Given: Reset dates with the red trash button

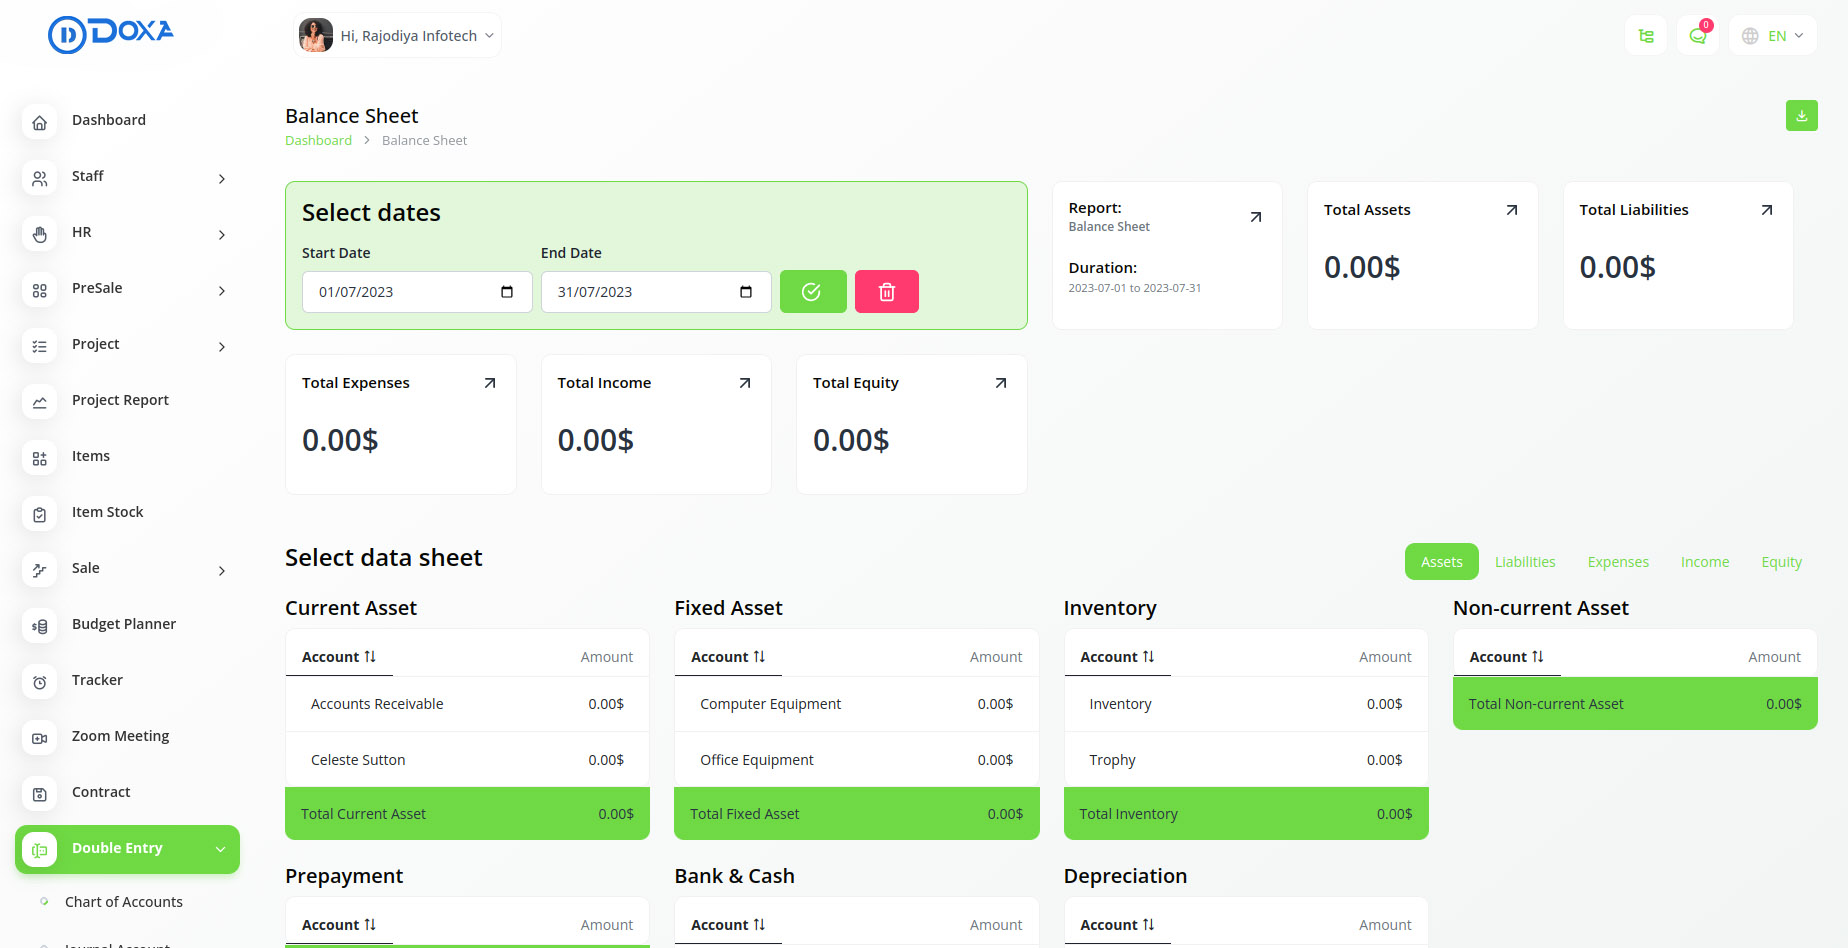Looking at the screenshot, I should click(x=886, y=292).
